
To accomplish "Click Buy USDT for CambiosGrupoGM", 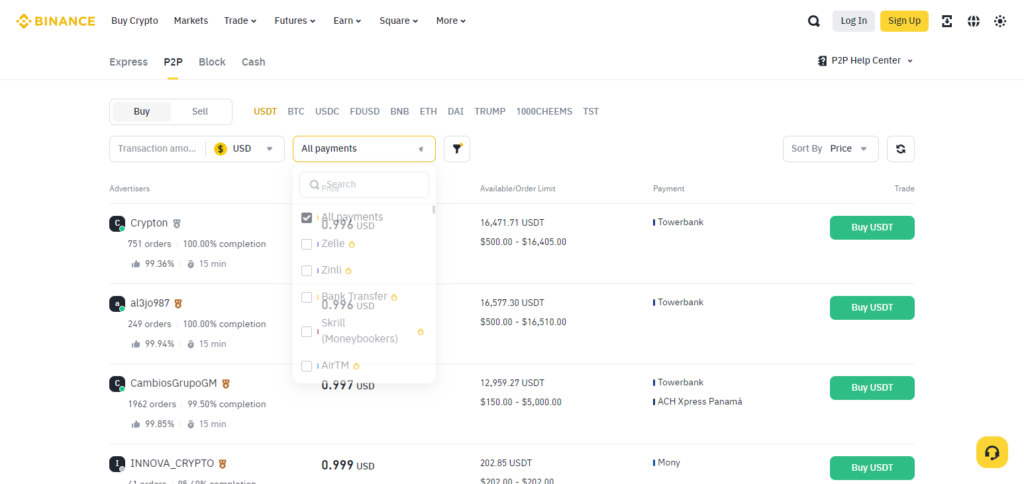I will click(x=872, y=388).
